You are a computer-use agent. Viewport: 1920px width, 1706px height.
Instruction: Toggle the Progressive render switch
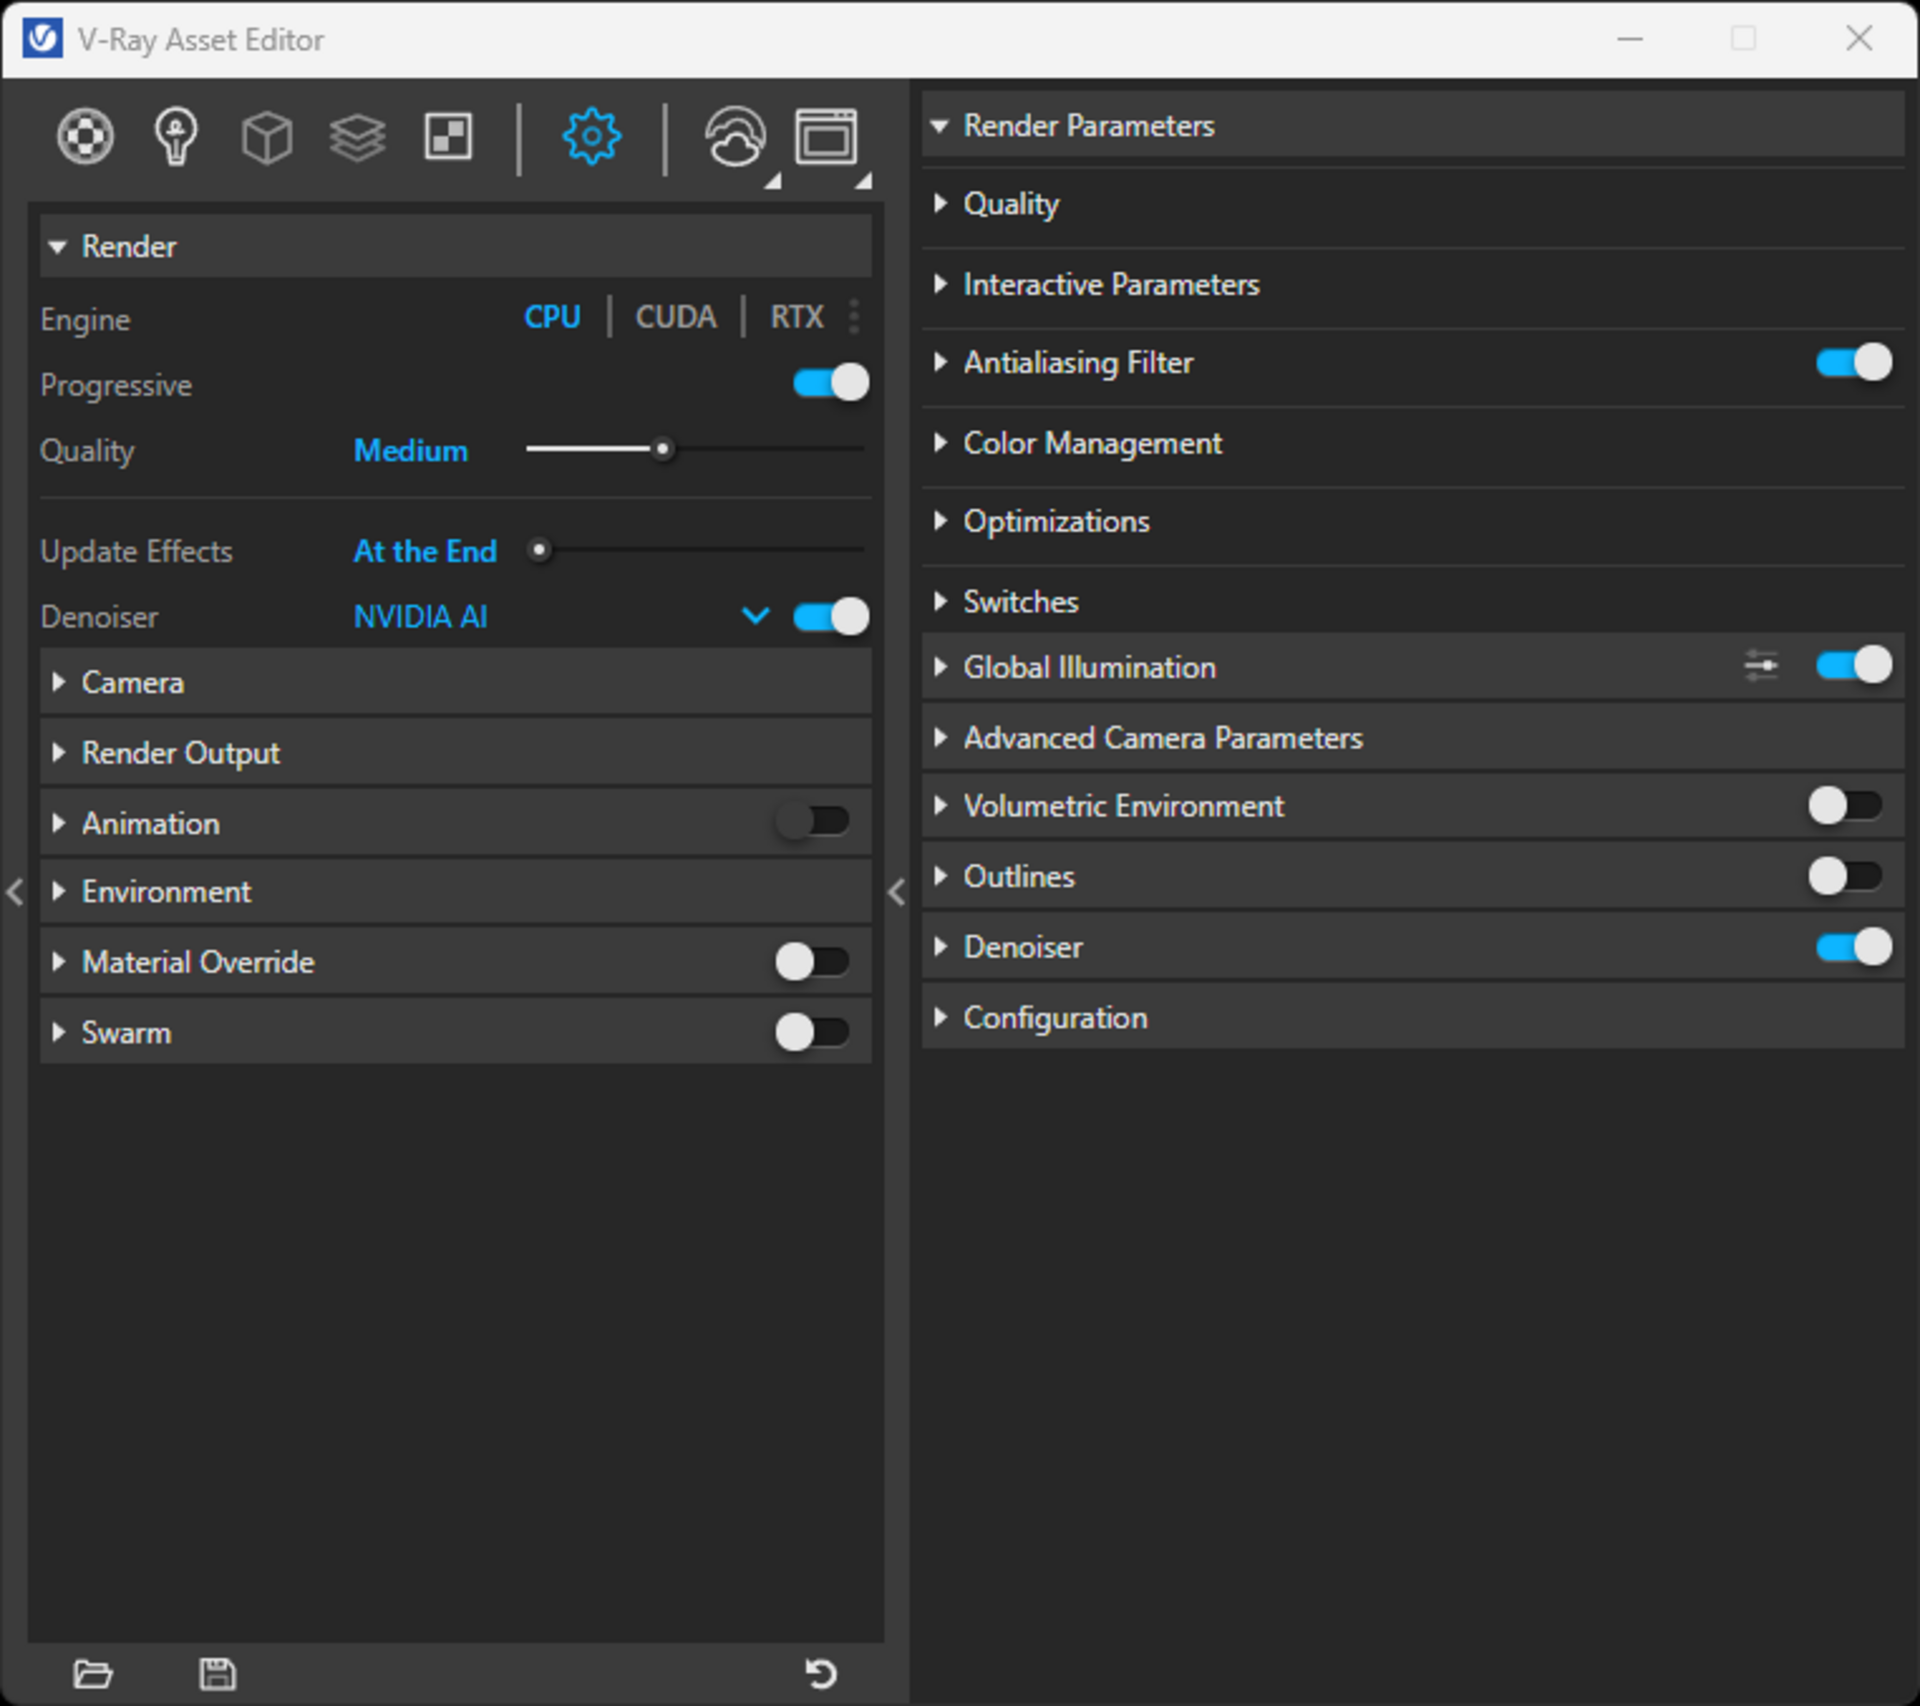(x=828, y=384)
